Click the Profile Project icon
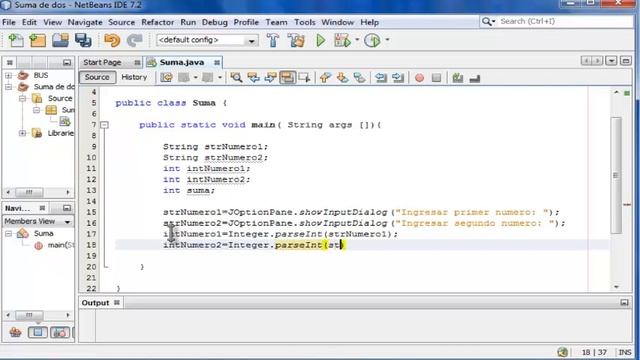Image resolution: width=640 pixels, height=360 pixels. click(x=372, y=40)
